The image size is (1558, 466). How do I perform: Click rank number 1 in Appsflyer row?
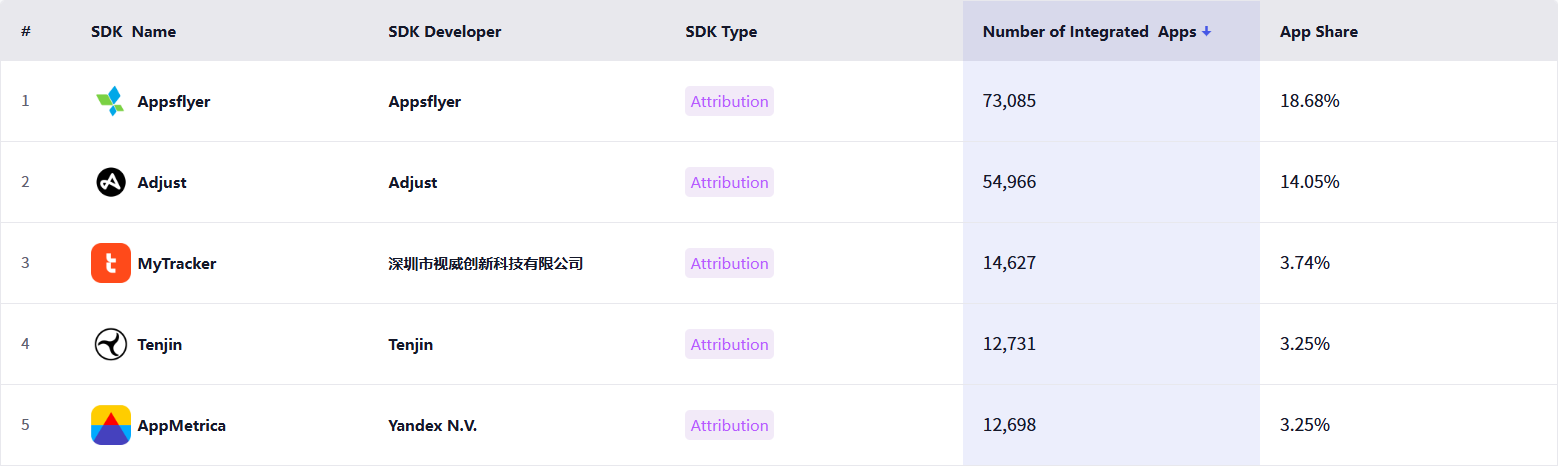tap(25, 101)
